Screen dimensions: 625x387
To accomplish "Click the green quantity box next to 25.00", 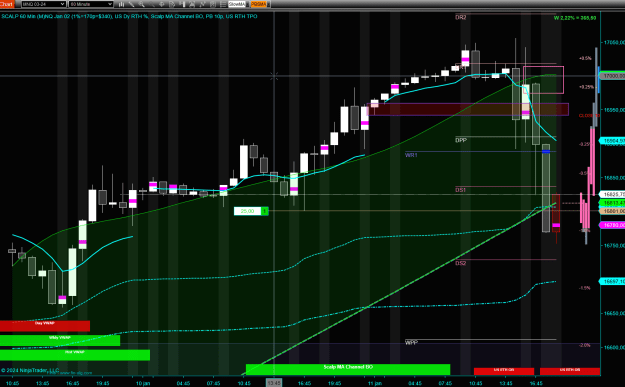I will pos(264,211).
